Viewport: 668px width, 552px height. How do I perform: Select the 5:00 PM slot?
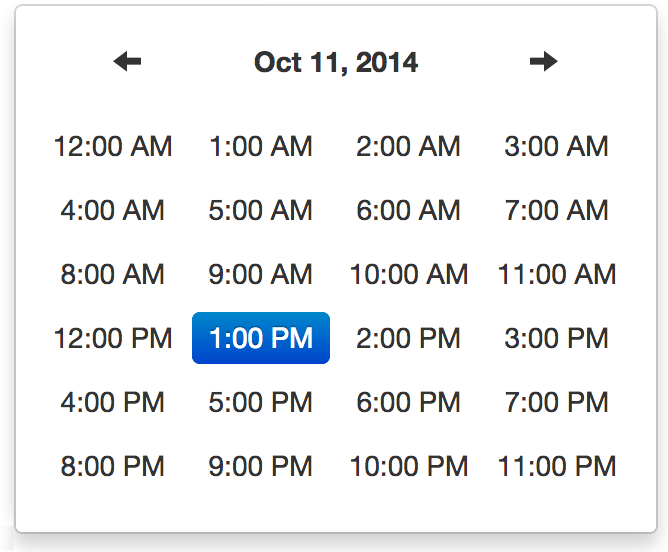[261, 402]
